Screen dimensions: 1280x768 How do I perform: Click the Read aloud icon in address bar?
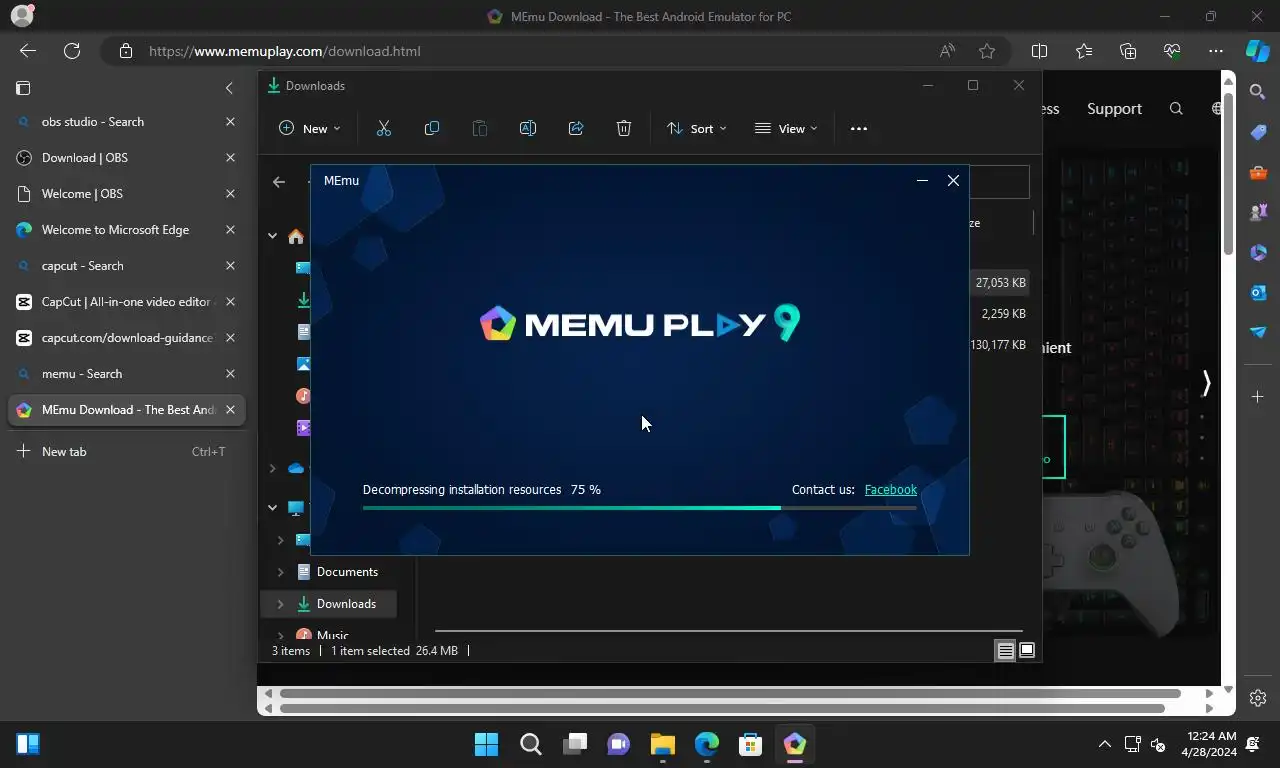click(946, 51)
